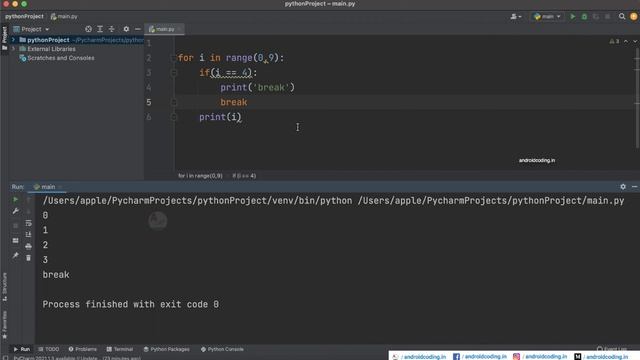The image size is (640, 360).
Task: Collapse the if block fold marker
Action: tap(173, 73)
